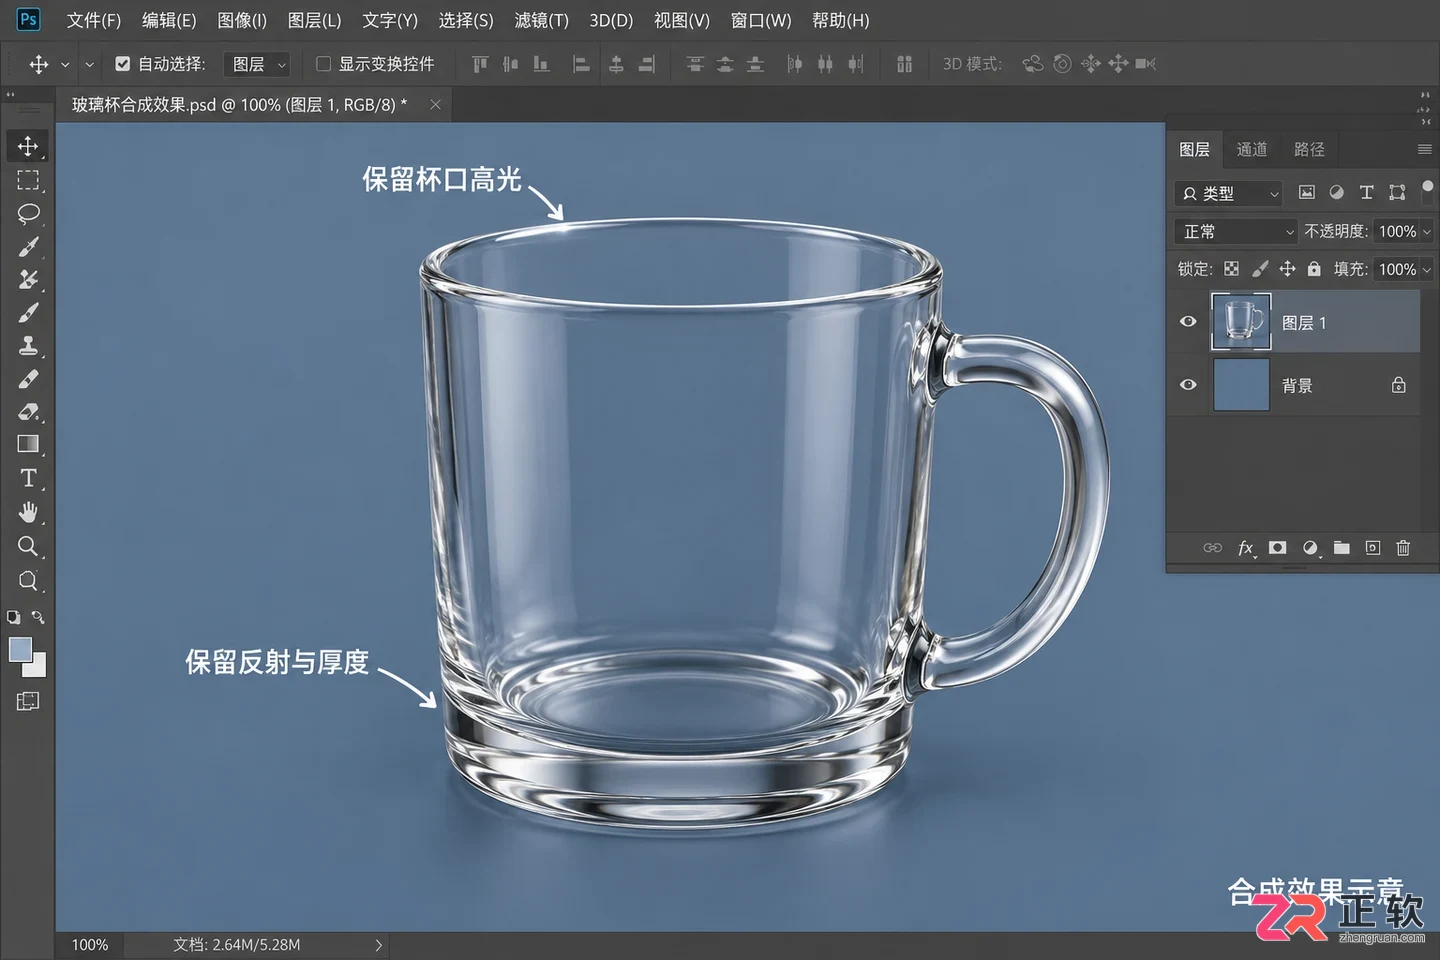
Task: Switch to the 通道 tab
Action: click(x=1252, y=149)
